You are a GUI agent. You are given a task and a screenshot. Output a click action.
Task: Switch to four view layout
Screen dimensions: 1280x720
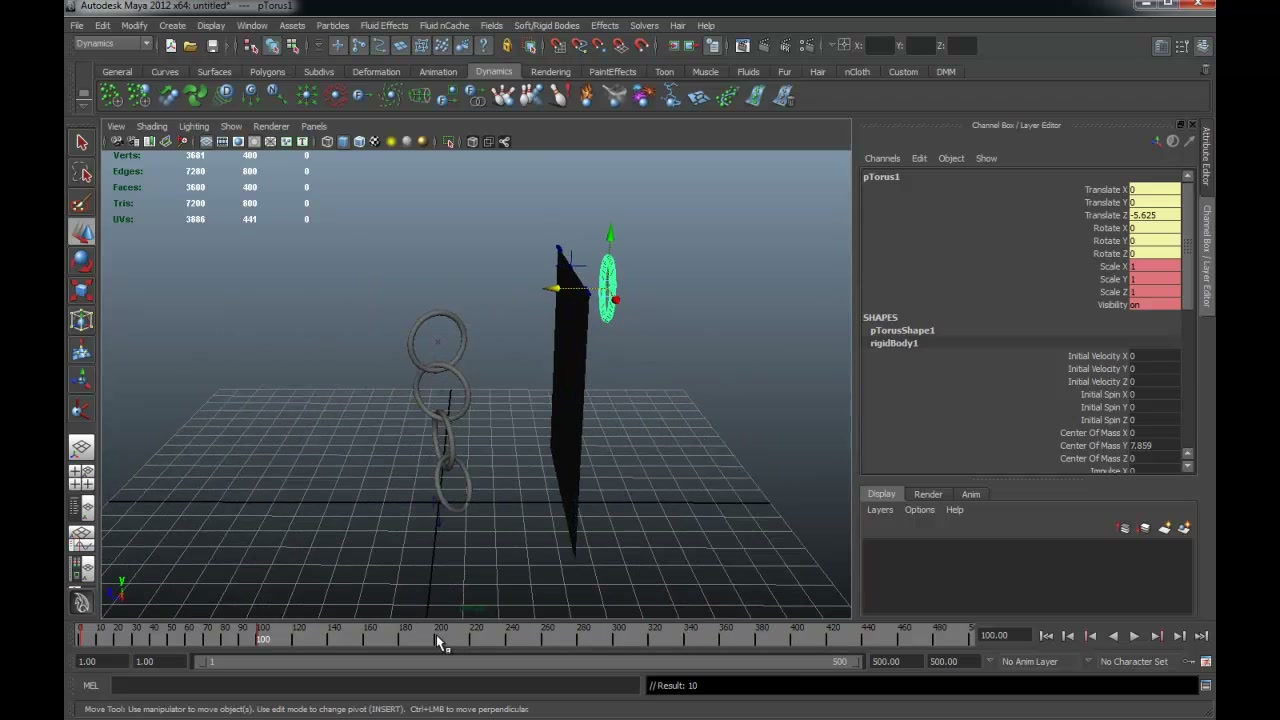pyautogui.click(x=82, y=478)
